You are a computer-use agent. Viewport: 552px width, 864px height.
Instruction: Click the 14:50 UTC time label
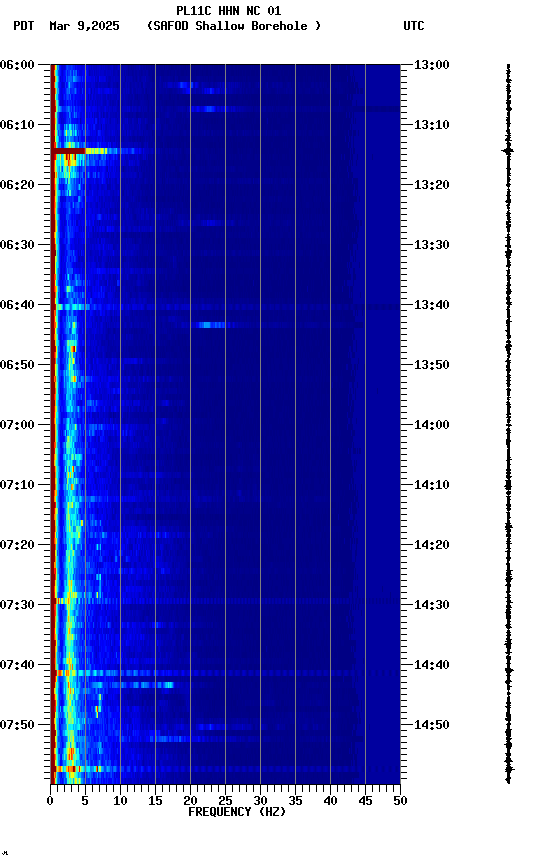[x=432, y=725]
